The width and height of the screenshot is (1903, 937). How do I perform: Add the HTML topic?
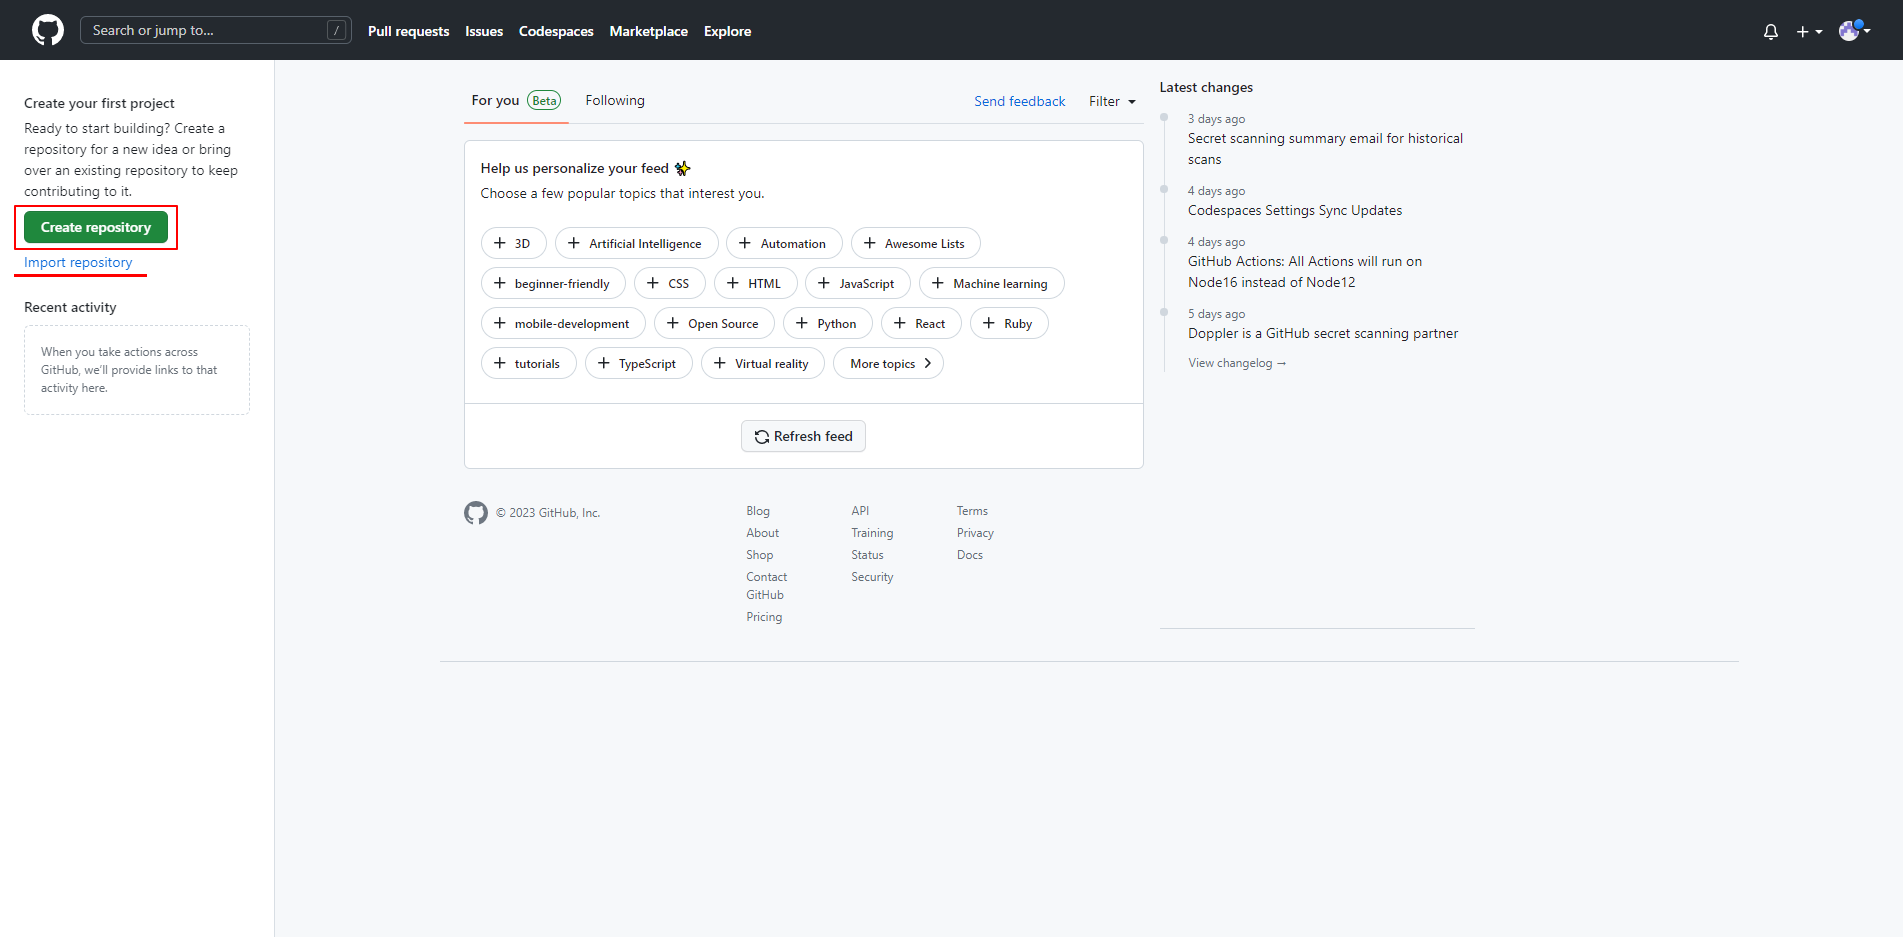point(755,283)
